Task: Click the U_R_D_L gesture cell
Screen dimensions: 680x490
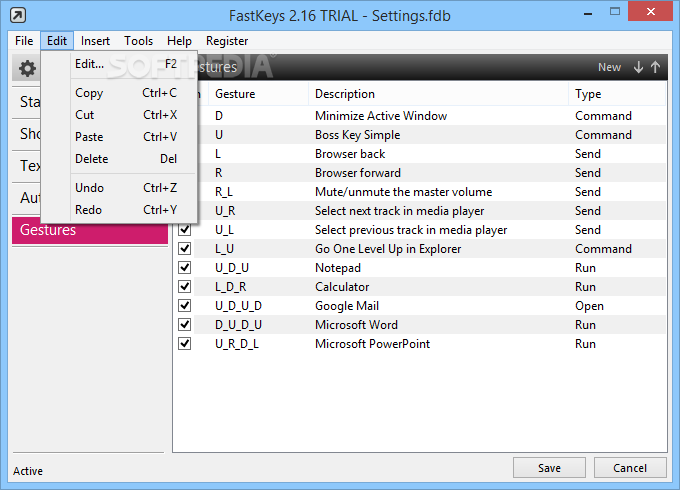Action: click(237, 344)
